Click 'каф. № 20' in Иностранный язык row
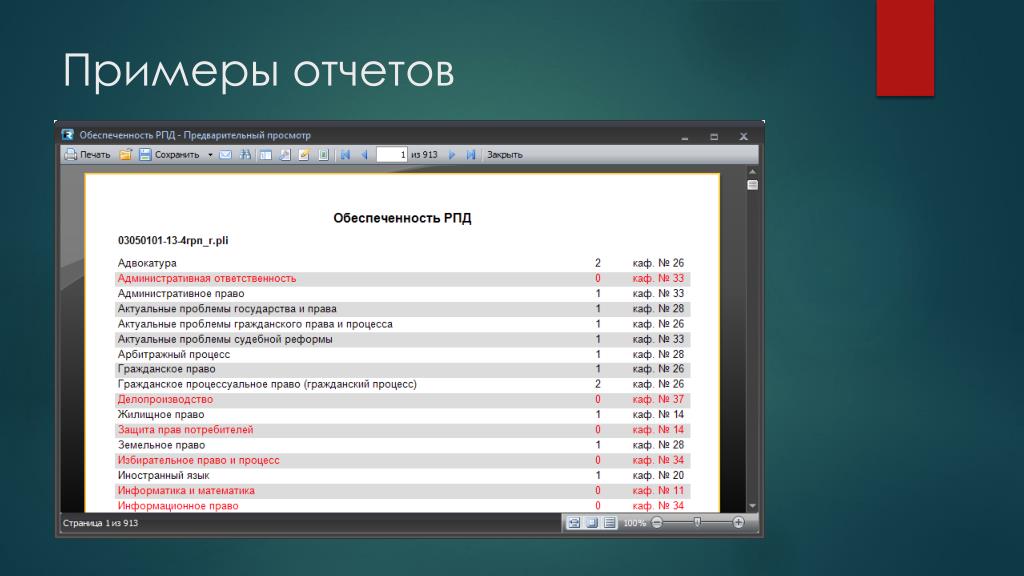 (x=658, y=475)
